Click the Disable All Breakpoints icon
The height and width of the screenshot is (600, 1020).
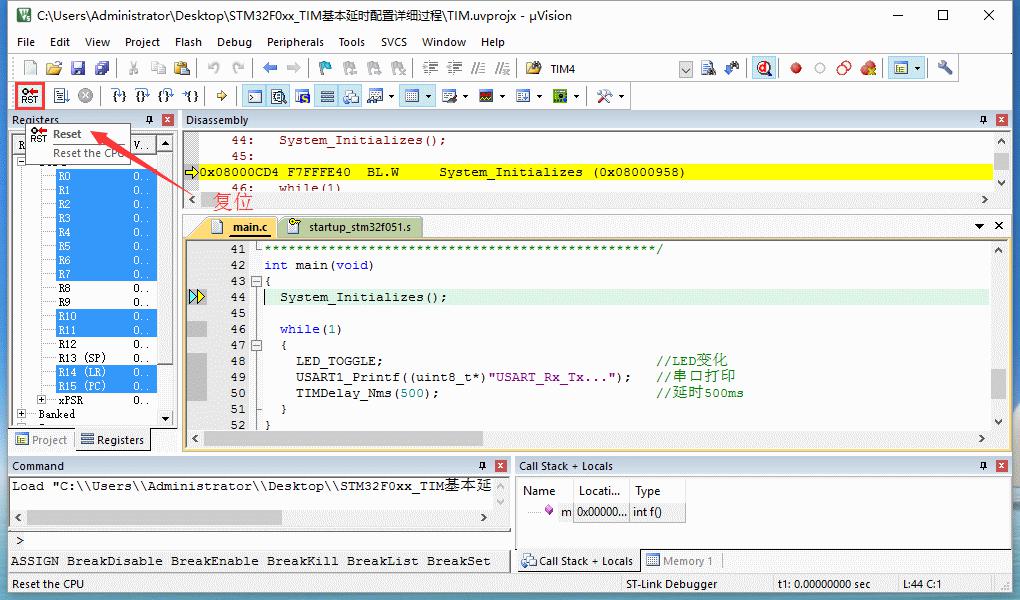coord(844,68)
